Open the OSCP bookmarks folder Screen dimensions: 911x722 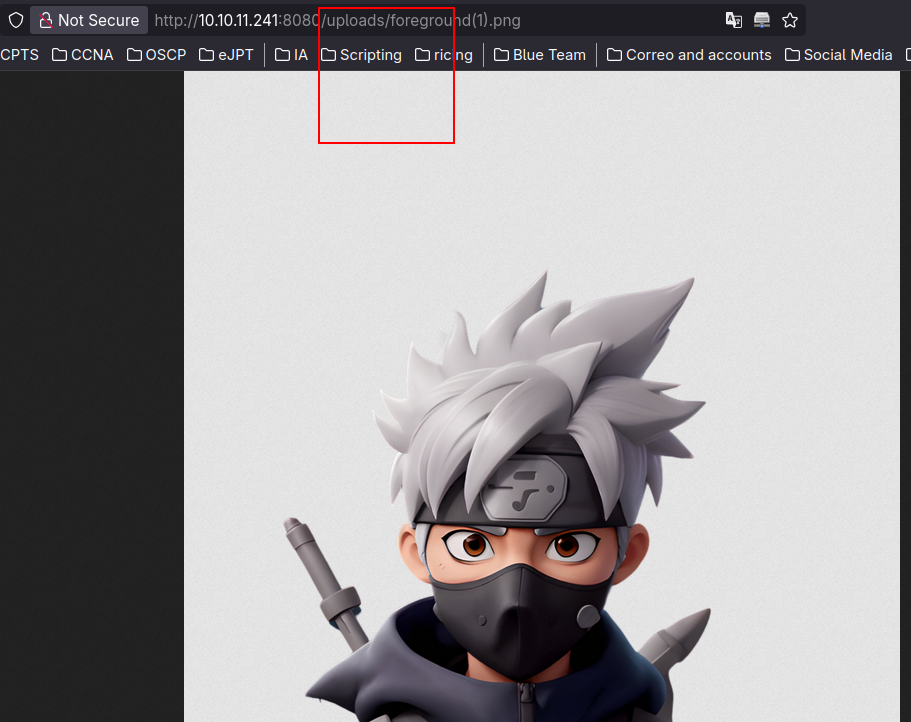click(157, 55)
